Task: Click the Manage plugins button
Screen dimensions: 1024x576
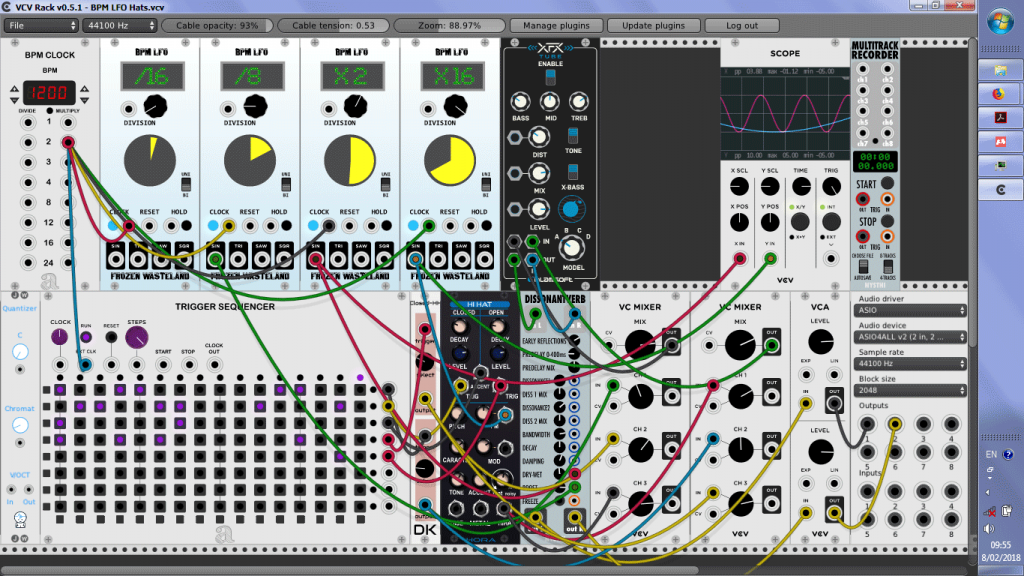Action: pos(556,25)
